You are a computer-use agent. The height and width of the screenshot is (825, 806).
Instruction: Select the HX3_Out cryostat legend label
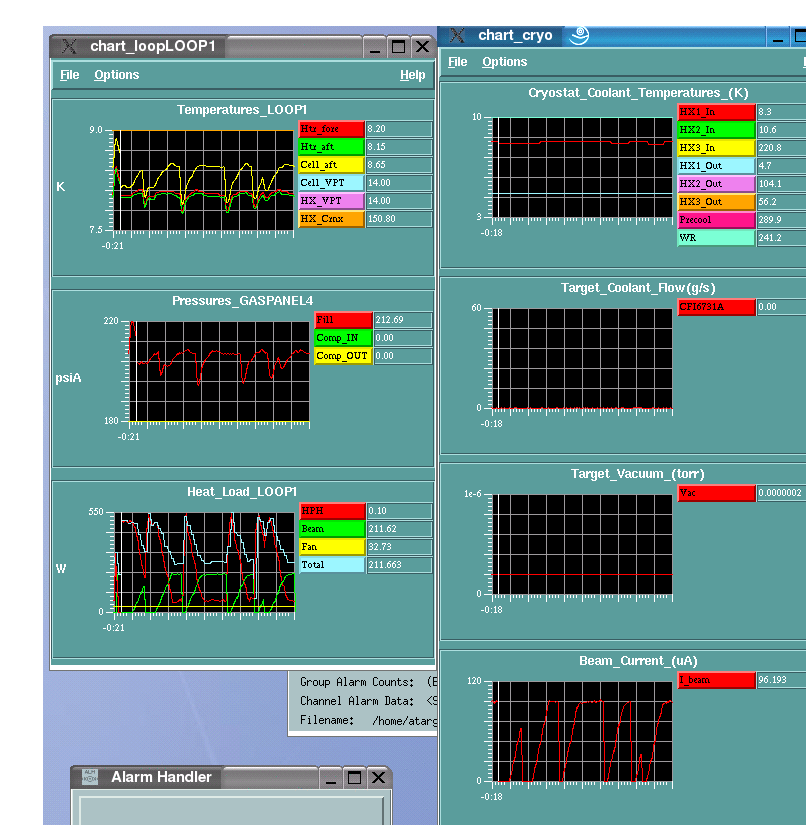pos(717,202)
